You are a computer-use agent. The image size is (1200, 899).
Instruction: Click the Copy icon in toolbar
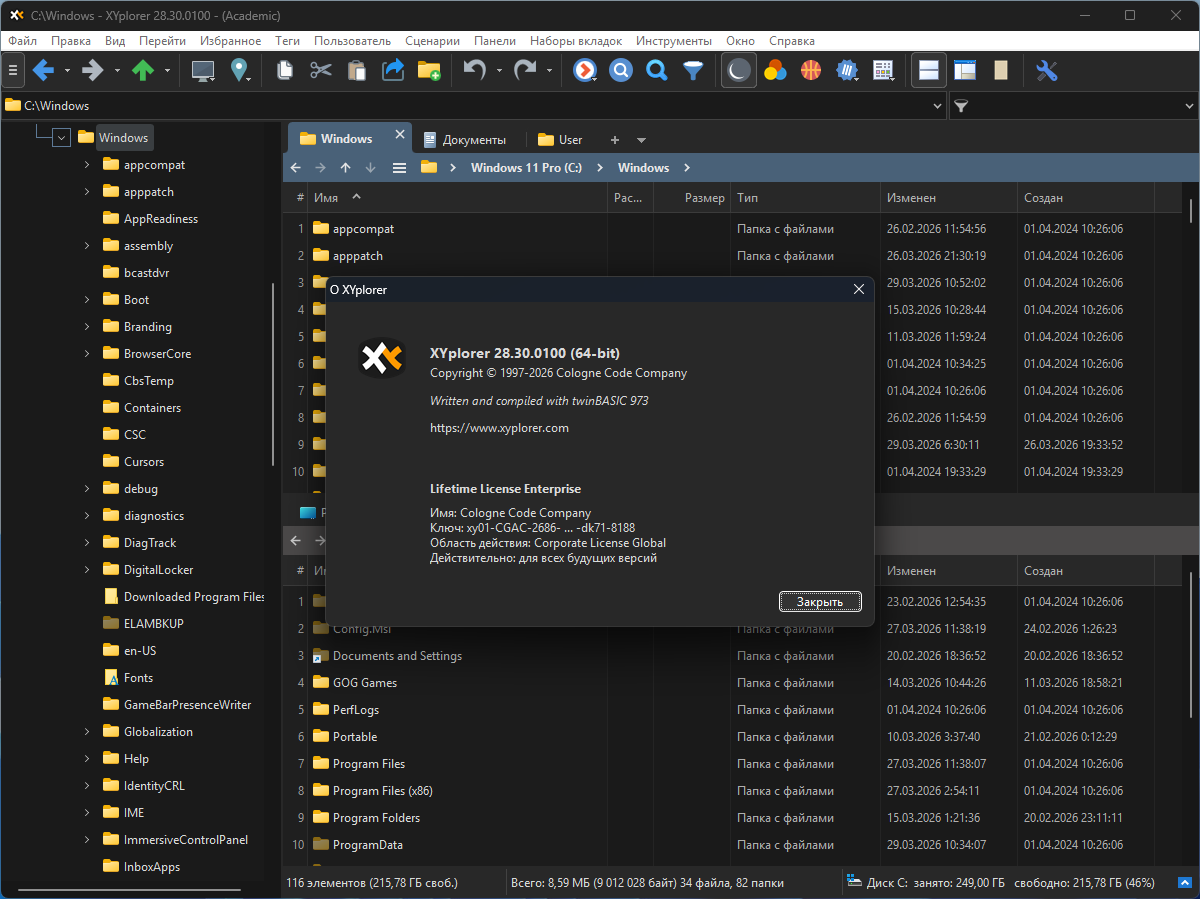(285, 70)
